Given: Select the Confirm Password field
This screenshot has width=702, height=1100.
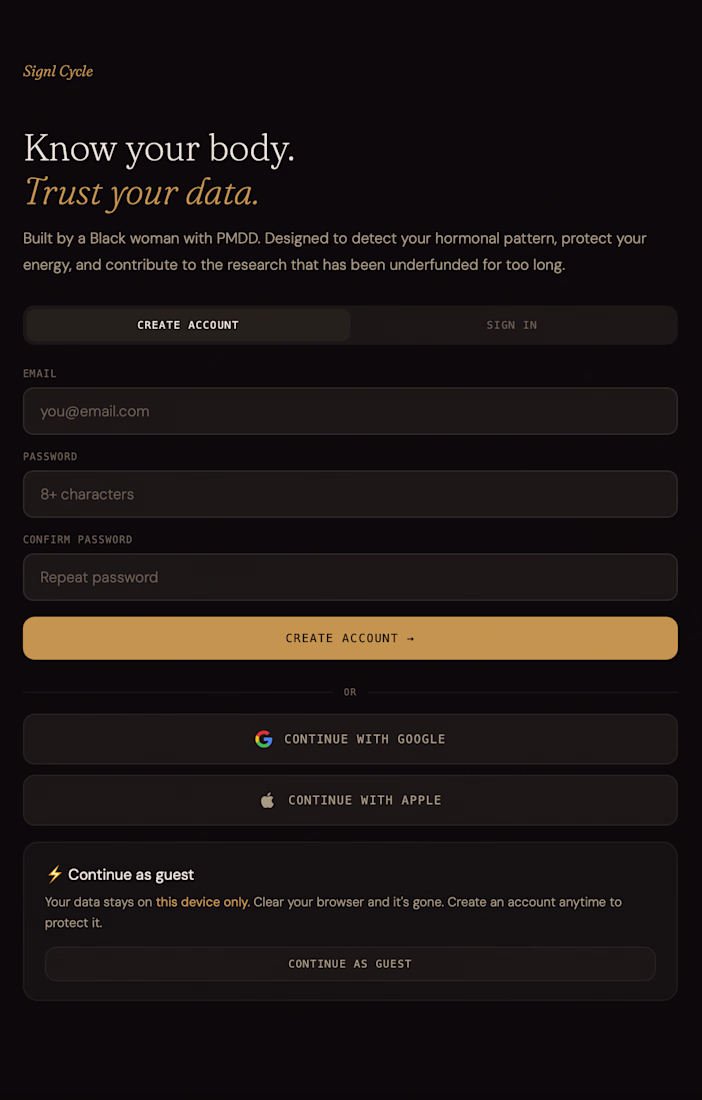Looking at the screenshot, I should pos(350,577).
